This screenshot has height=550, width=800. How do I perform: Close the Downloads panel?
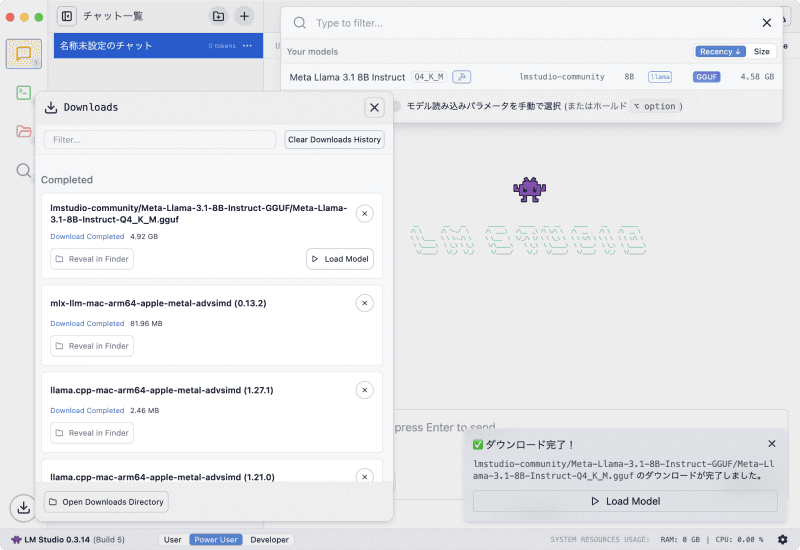(x=374, y=108)
